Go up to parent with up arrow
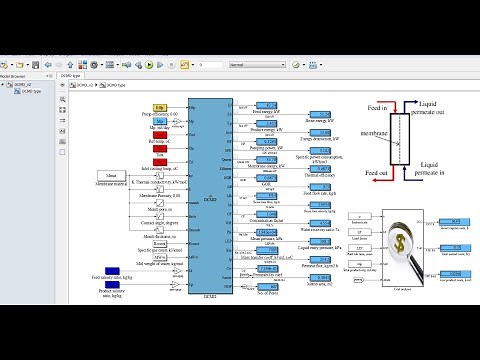Image resolution: width=480 pixels, height=360 pixels. coord(70,65)
